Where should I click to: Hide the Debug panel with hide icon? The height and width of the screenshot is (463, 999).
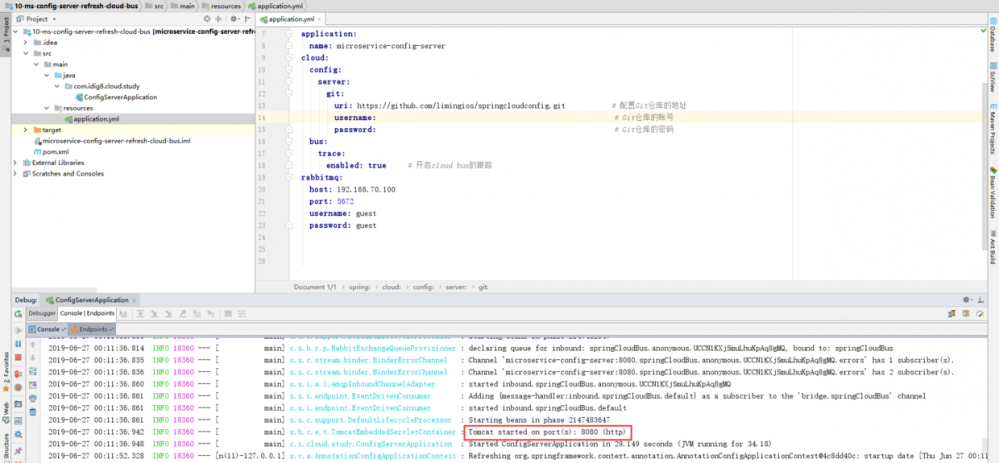pyautogui.click(x=981, y=299)
